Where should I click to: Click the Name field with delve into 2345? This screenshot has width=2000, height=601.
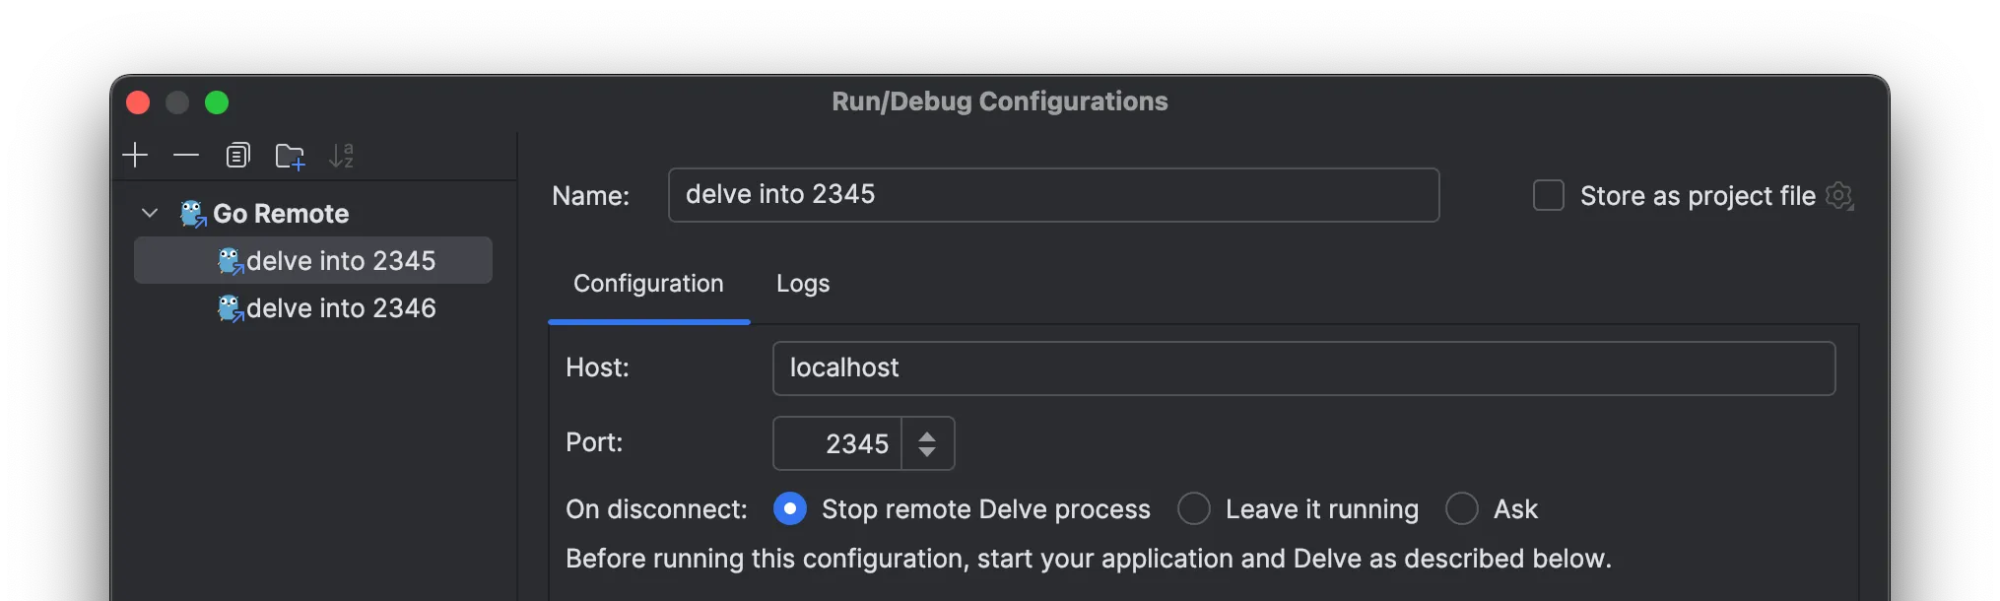click(1053, 195)
